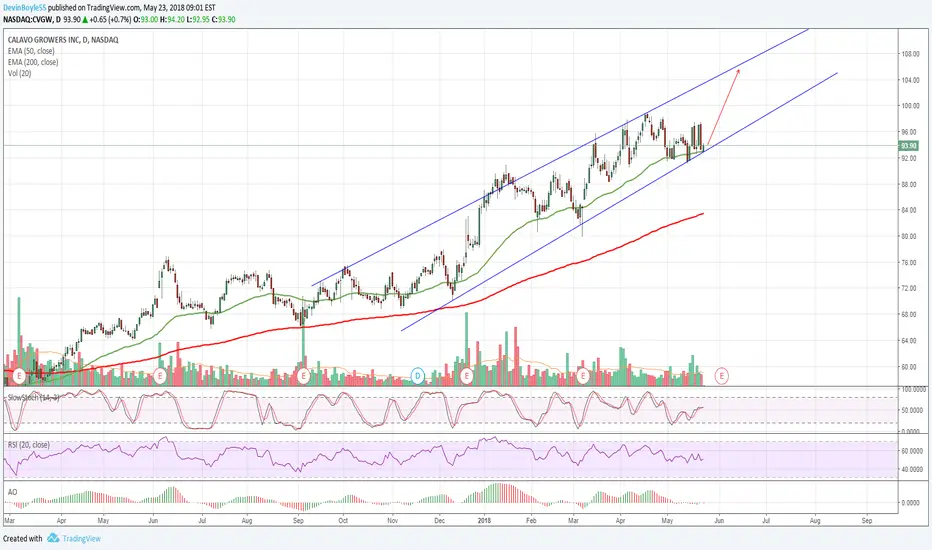Viewport: 932px width, 550px height.
Task: Click the 72.00 price axis label
Action: click(x=910, y=288)
